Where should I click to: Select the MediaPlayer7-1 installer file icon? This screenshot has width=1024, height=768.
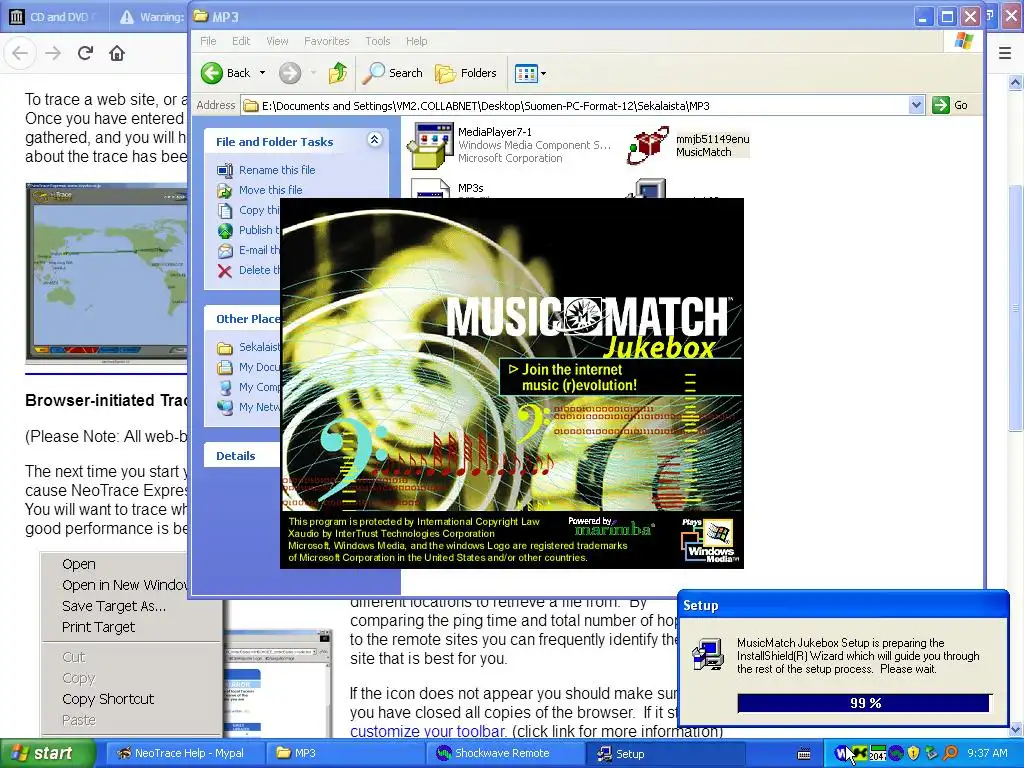(x=430, y=145)
